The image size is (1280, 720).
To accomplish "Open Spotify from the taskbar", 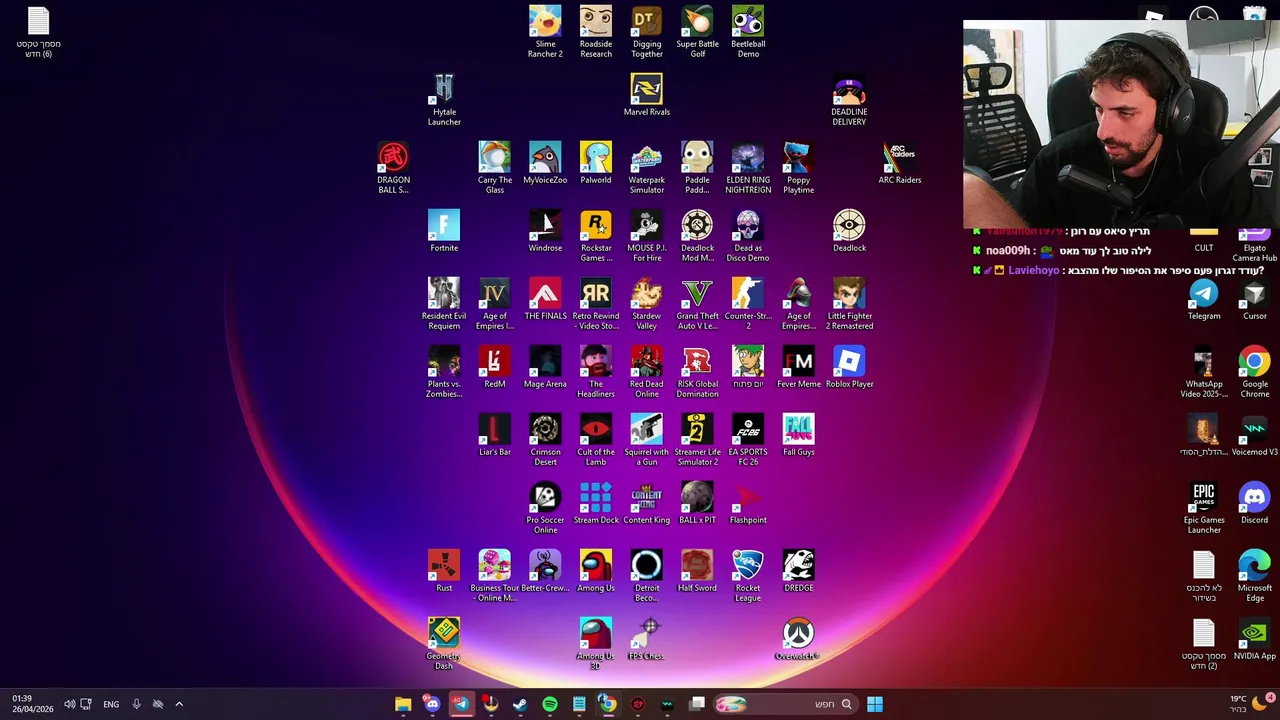I will [x=549, y=704].
